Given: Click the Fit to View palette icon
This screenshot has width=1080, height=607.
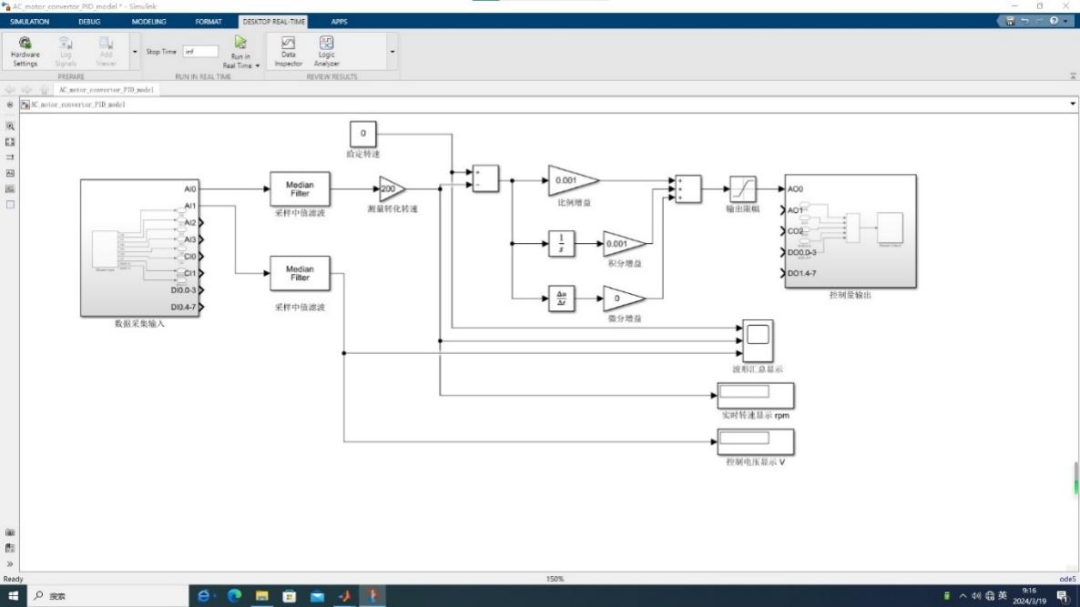Looking at the screenshot, I should click(10, 142).
